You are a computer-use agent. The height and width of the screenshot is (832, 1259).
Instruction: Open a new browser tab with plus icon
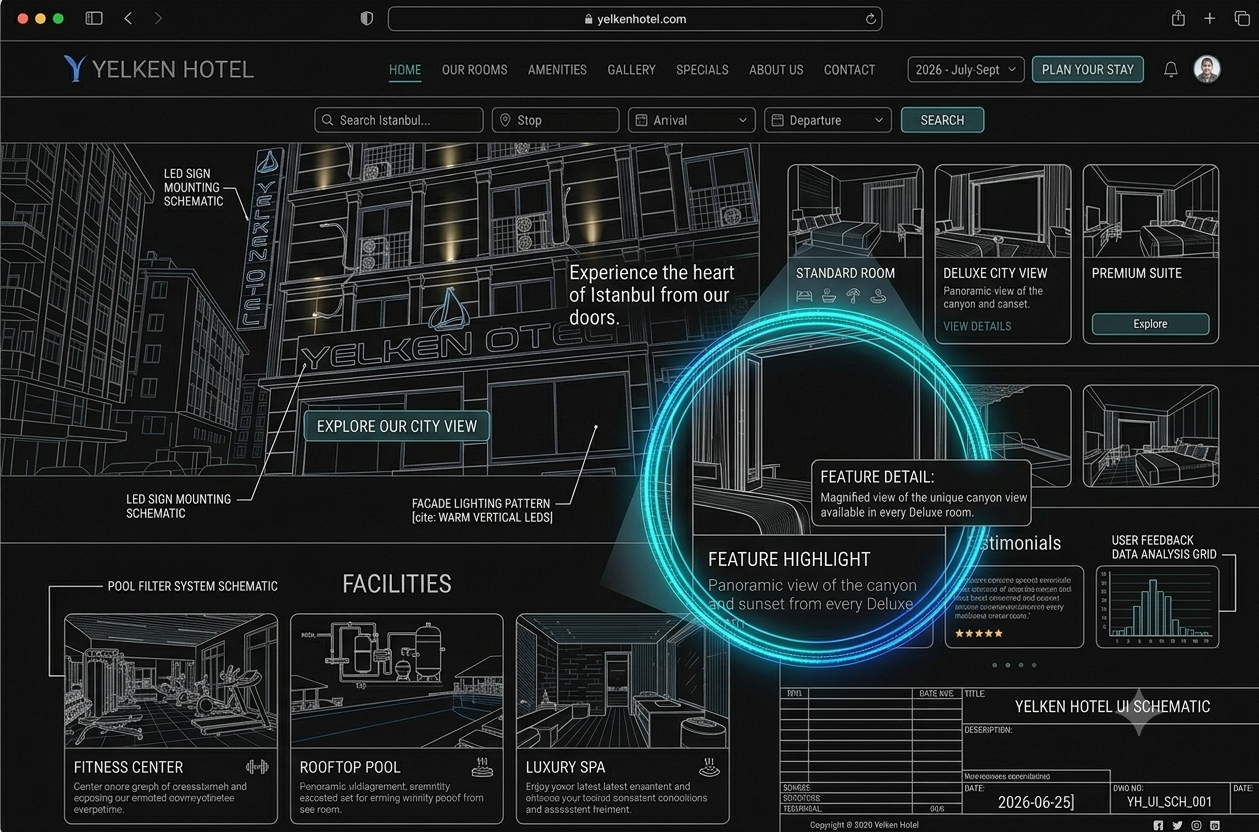[1210, 18]
